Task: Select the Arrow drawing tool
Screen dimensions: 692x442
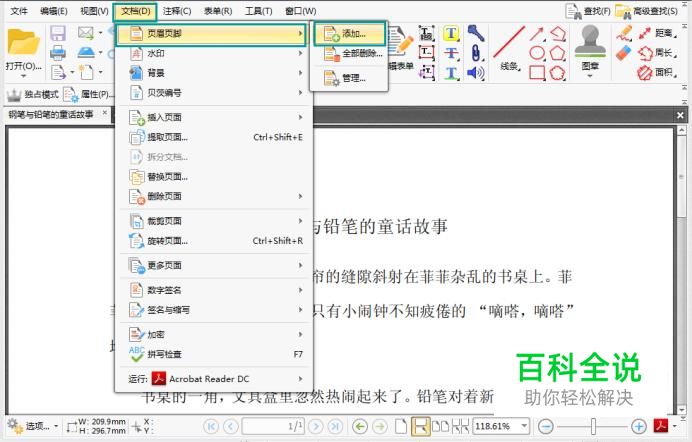Action: pos(537,34)
